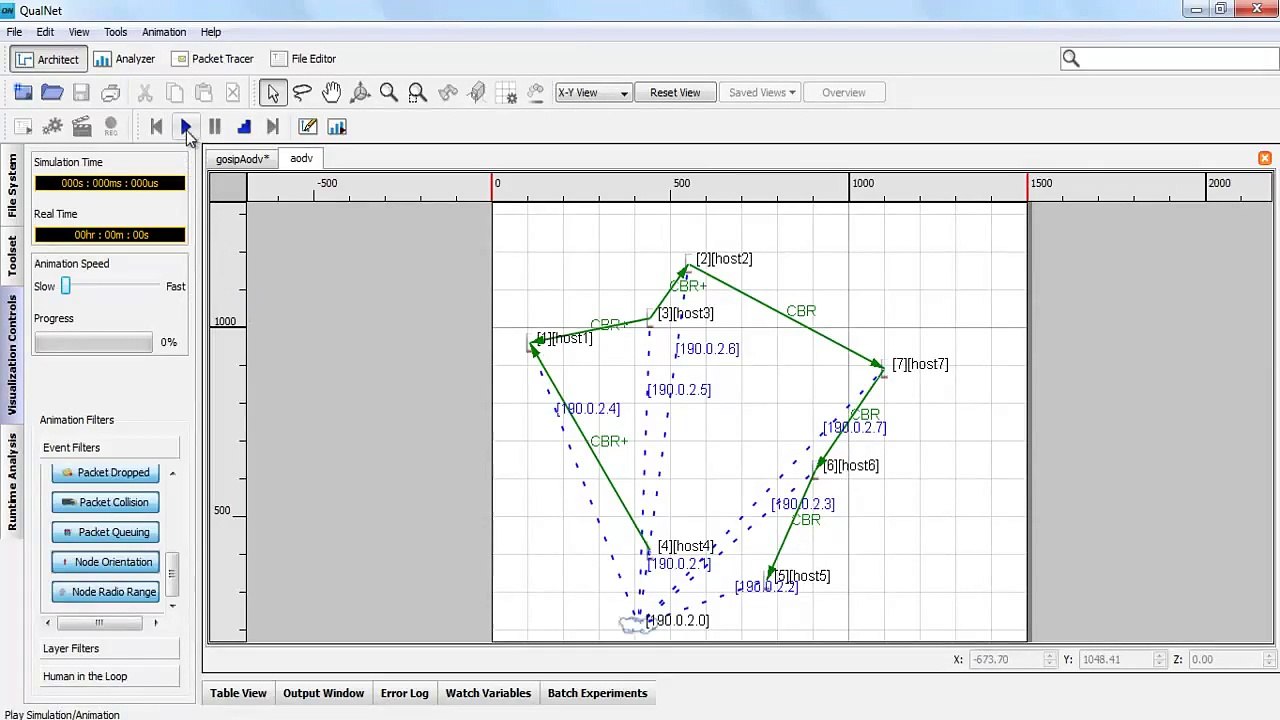Select the hand pan tool
Viewport: 1280px width, 720px height.
[x=331, y=93]
